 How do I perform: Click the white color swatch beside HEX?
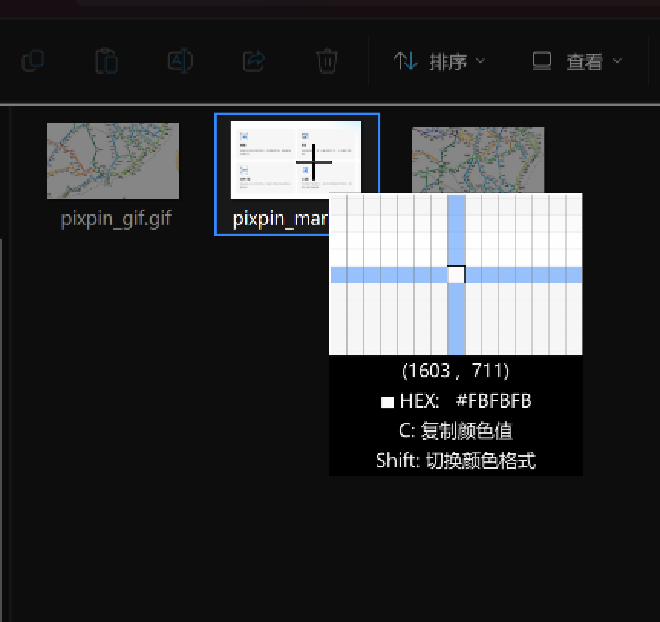click(x=387, y=402)
